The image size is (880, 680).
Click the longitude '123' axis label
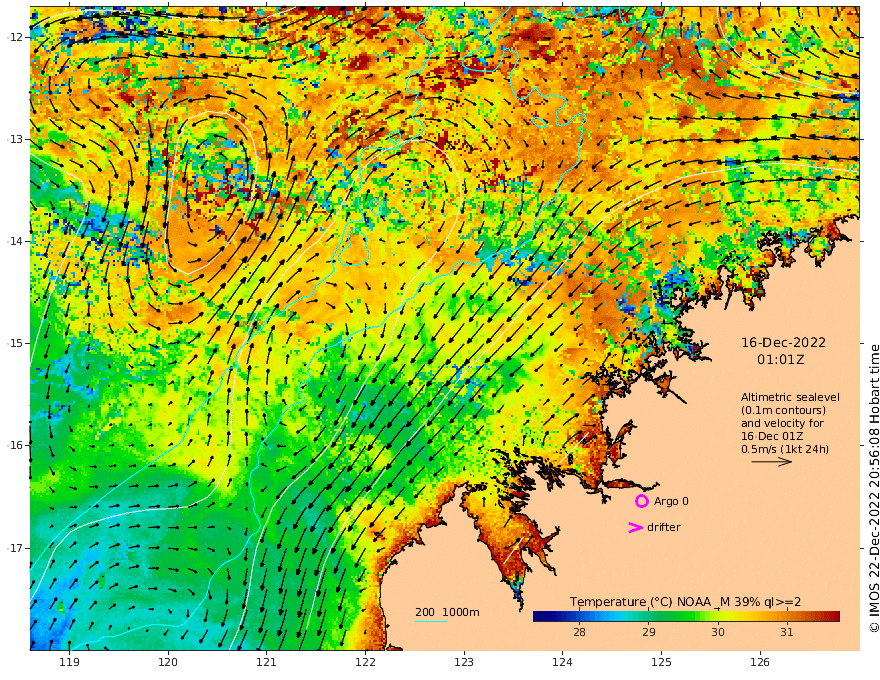coord(464,662)
